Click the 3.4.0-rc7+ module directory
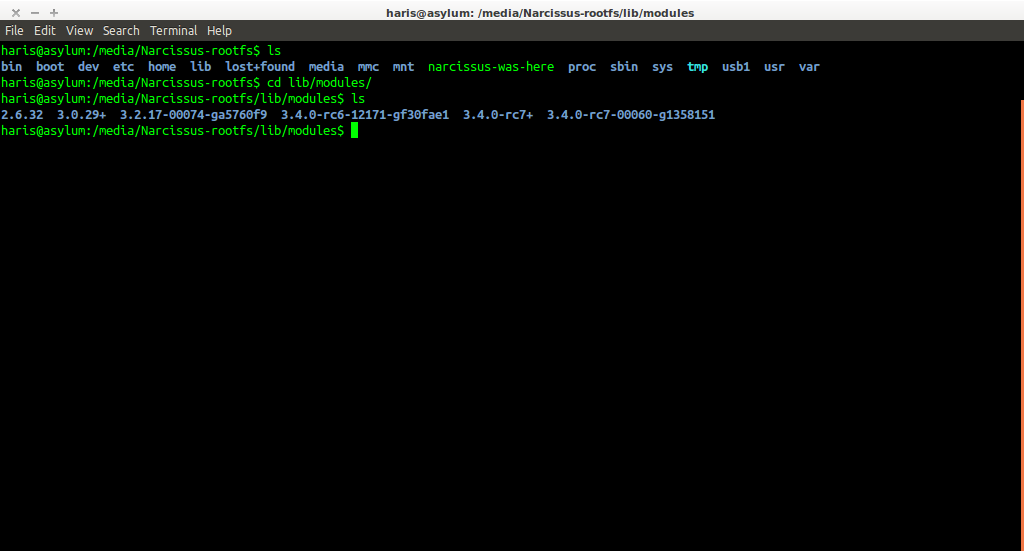This screenshot has width=1024, height=551. [x=497, y=115]
